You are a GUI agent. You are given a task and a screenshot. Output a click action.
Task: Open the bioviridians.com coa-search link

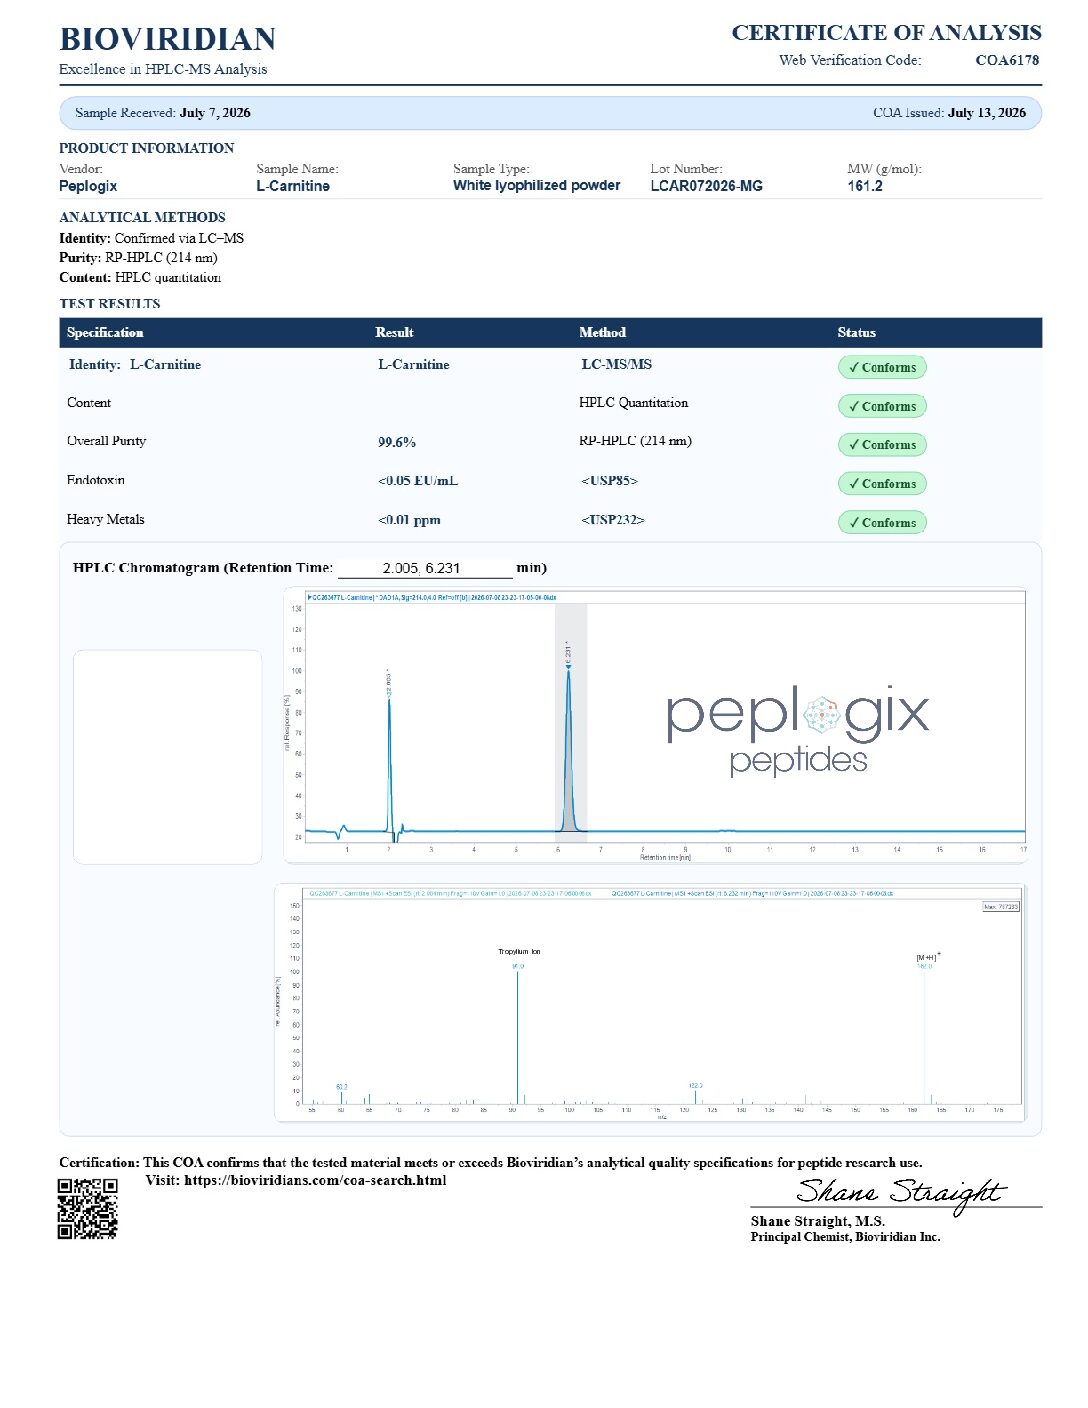315,1180
